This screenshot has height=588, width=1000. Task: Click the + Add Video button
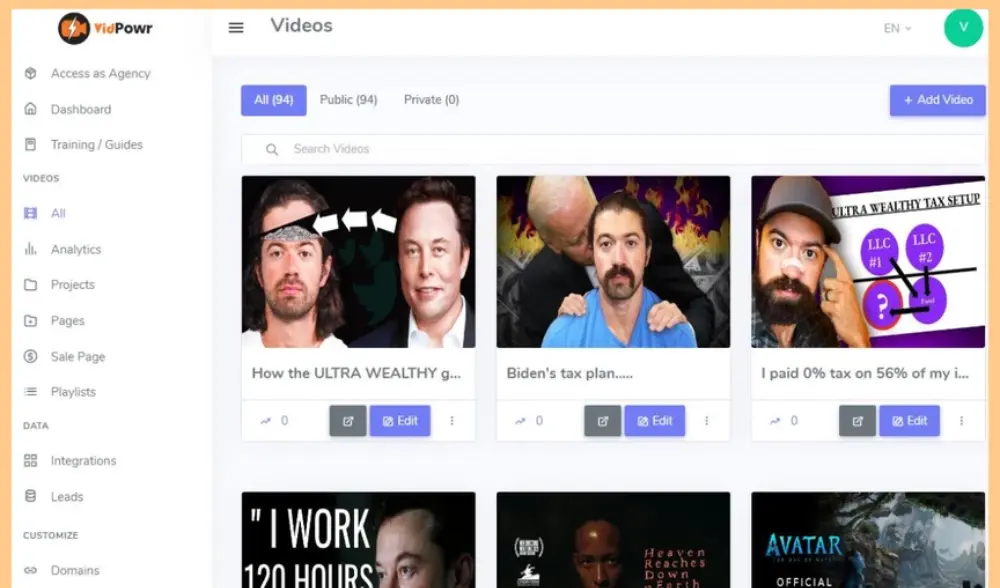coord(938,100)
